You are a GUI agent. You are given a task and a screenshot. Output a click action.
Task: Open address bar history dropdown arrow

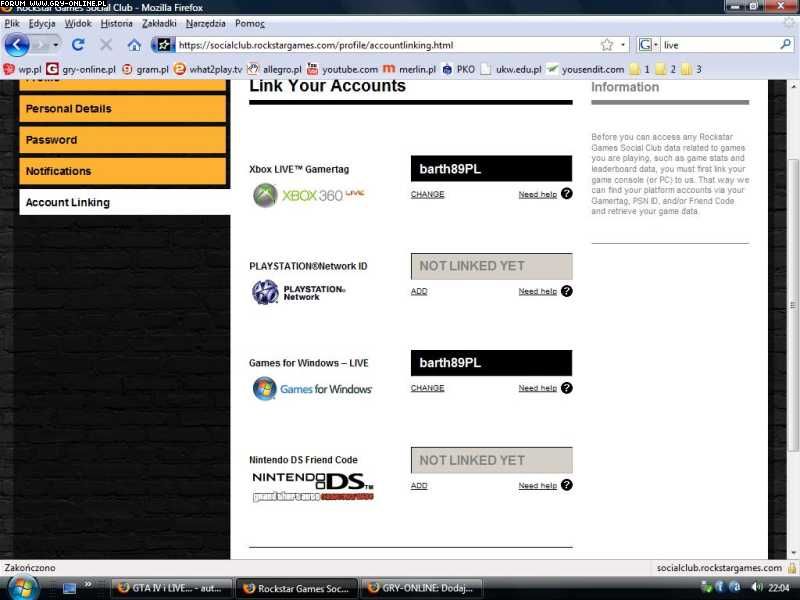[x=623, y=45]
